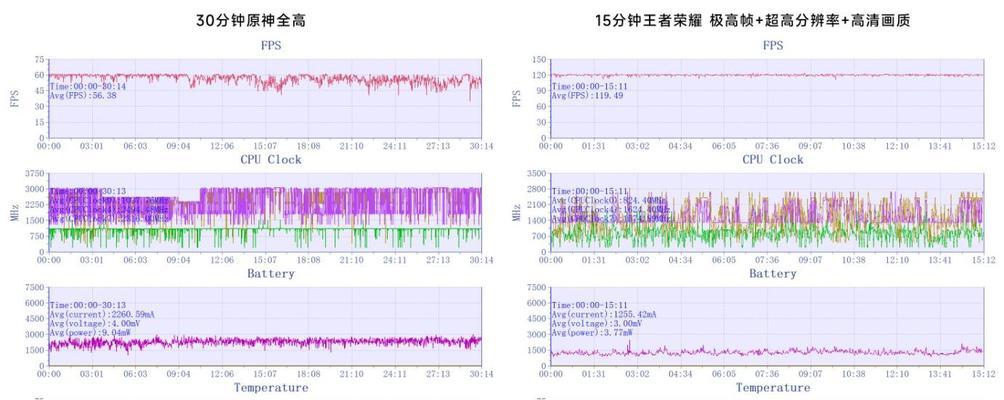Image resolution: width=1004 pixels, height=400 pixels.
Task: Click the 'FPS' title above the left chart
Action: click(271, 45)
